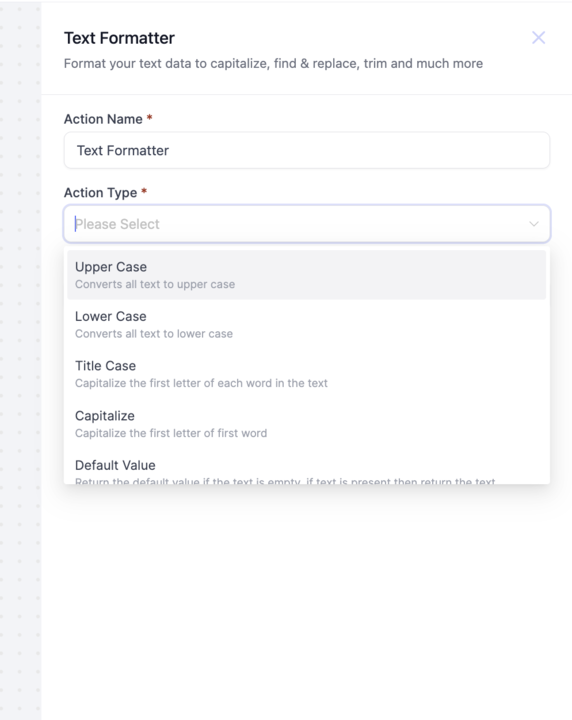Image resolution: width=572 pixels, height=720 pixels.
Task: Click the Text Formatter panel heading
Action: click(119, 38)
